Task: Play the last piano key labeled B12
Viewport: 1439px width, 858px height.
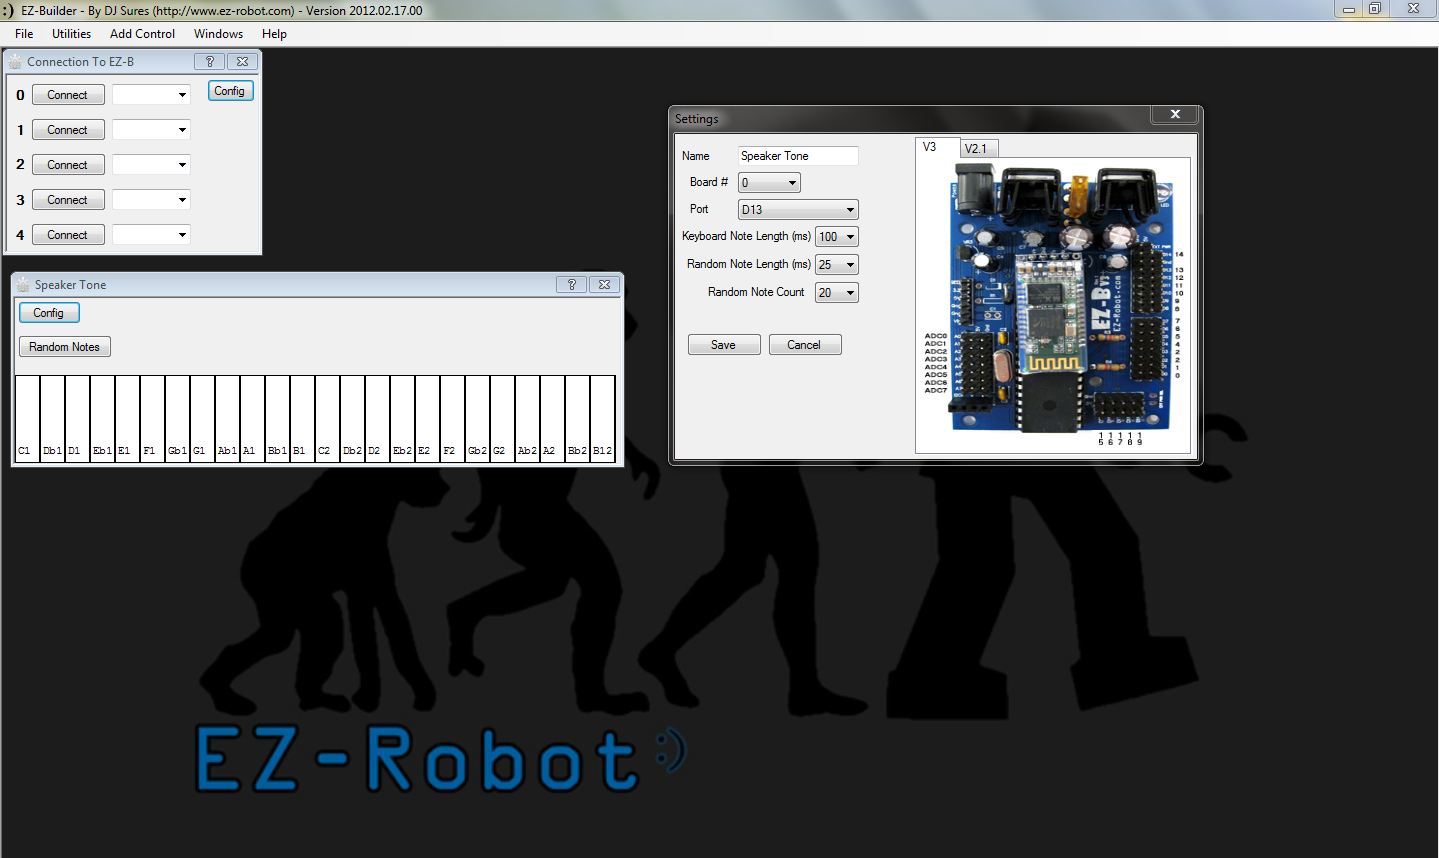Action: click(602, 418)
